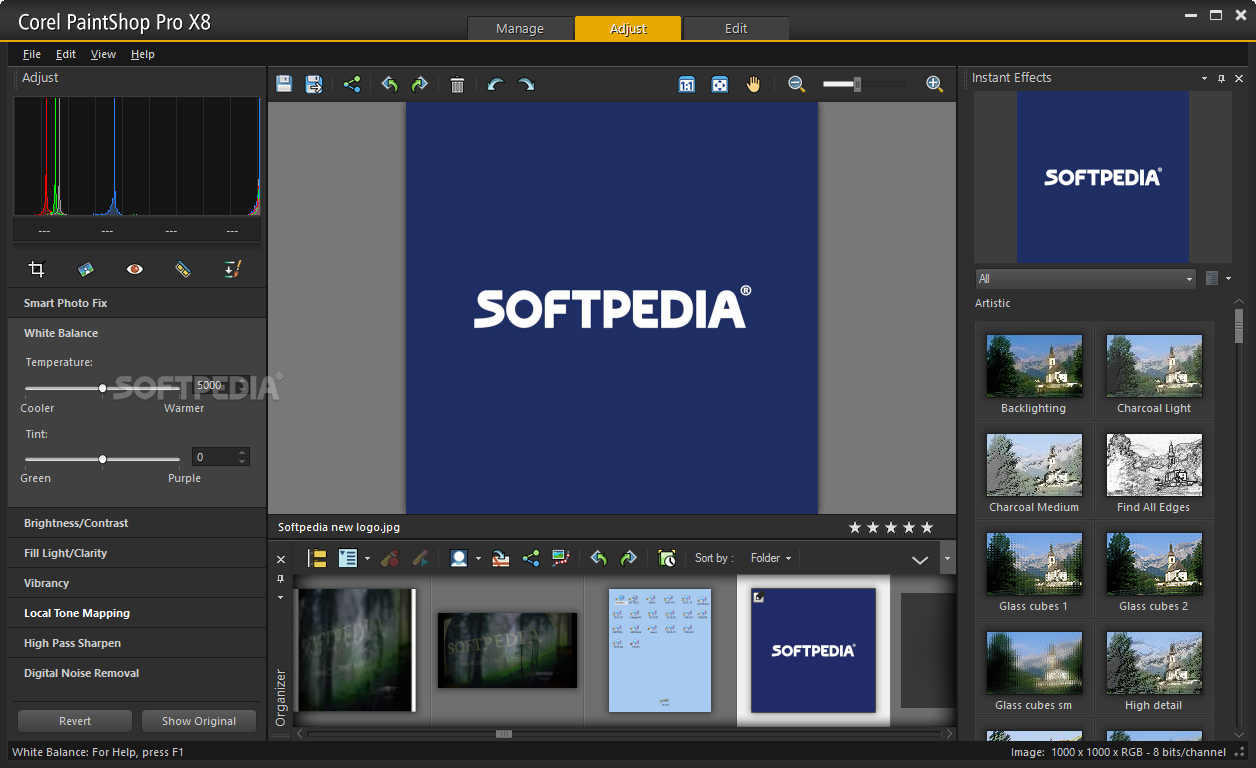The height and width of the screenshot is (768, 1256).
Task: Open the person tagging dropdown arrow
Action: click(478, 559)
